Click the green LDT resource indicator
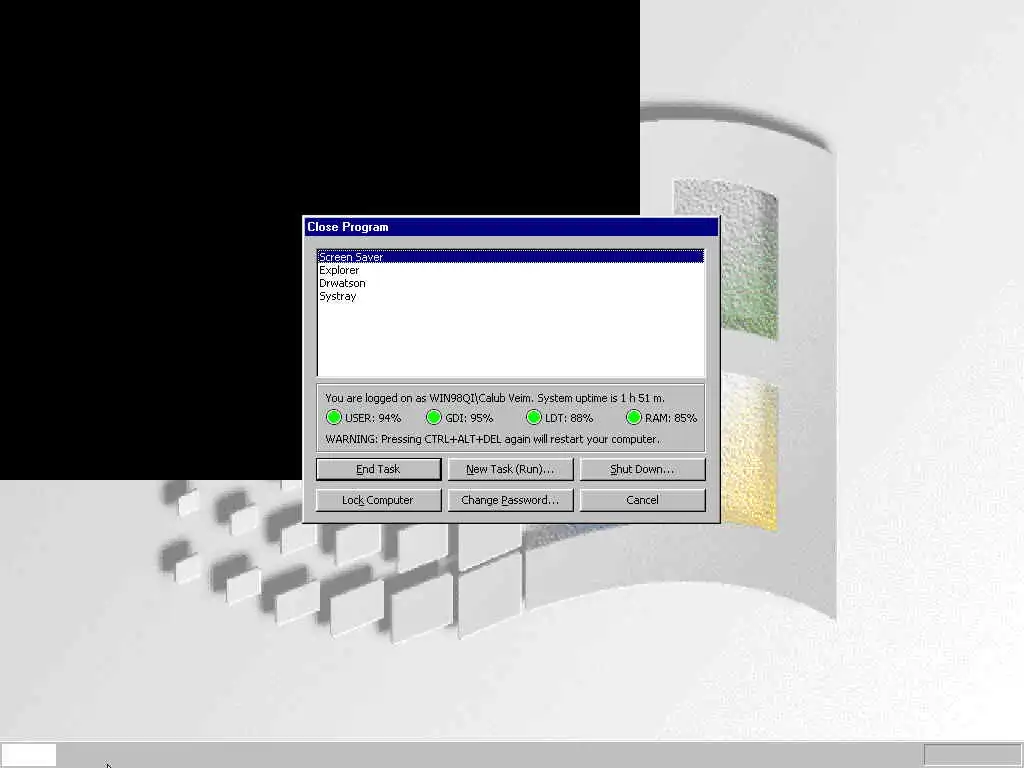This screenshot has height=768, width=1024. [x=534, y=417]
